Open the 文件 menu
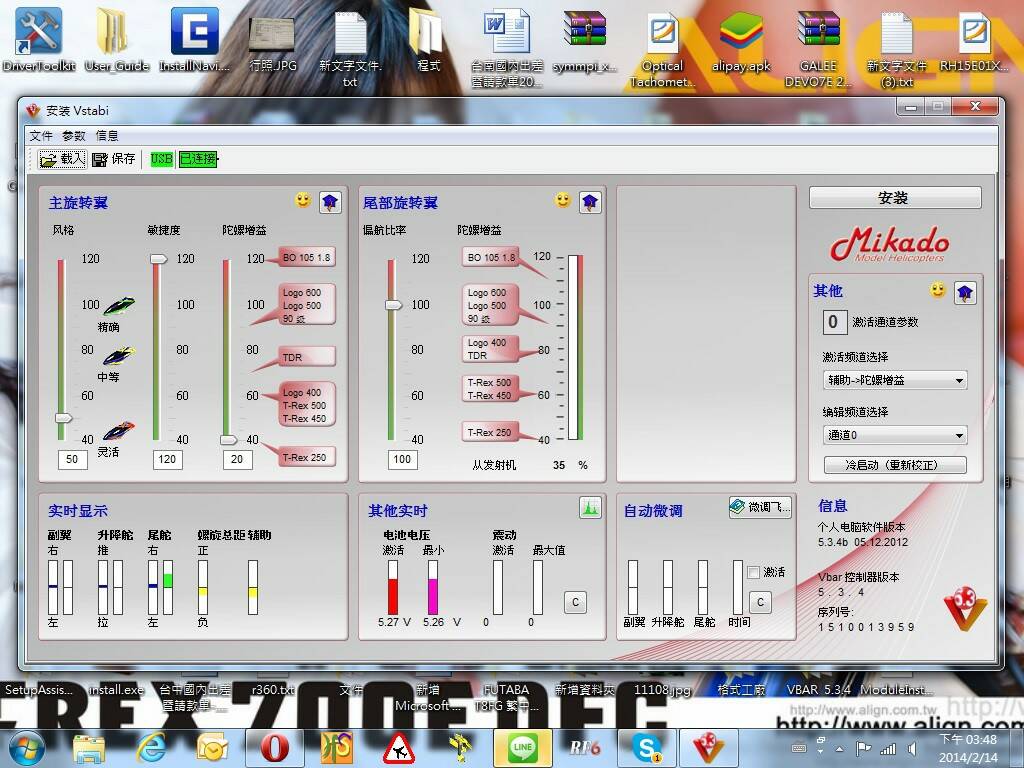The width and height of the screenshot is (1024, 768). (x=40, y=135)
